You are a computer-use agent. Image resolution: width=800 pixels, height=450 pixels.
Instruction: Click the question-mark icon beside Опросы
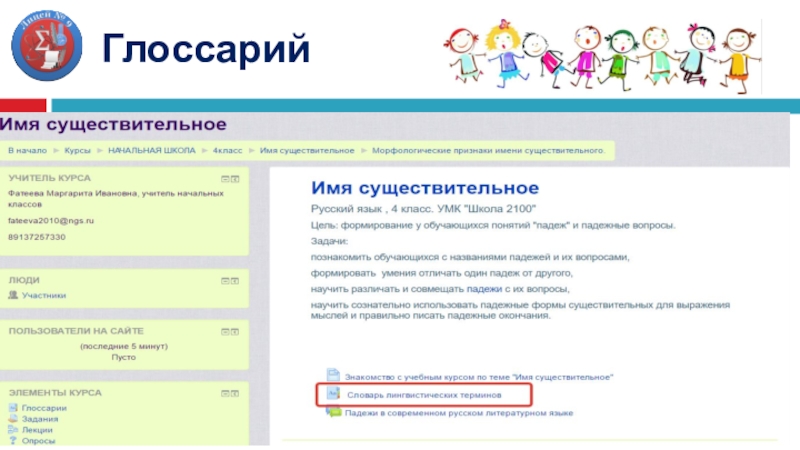tap(13, 440)
